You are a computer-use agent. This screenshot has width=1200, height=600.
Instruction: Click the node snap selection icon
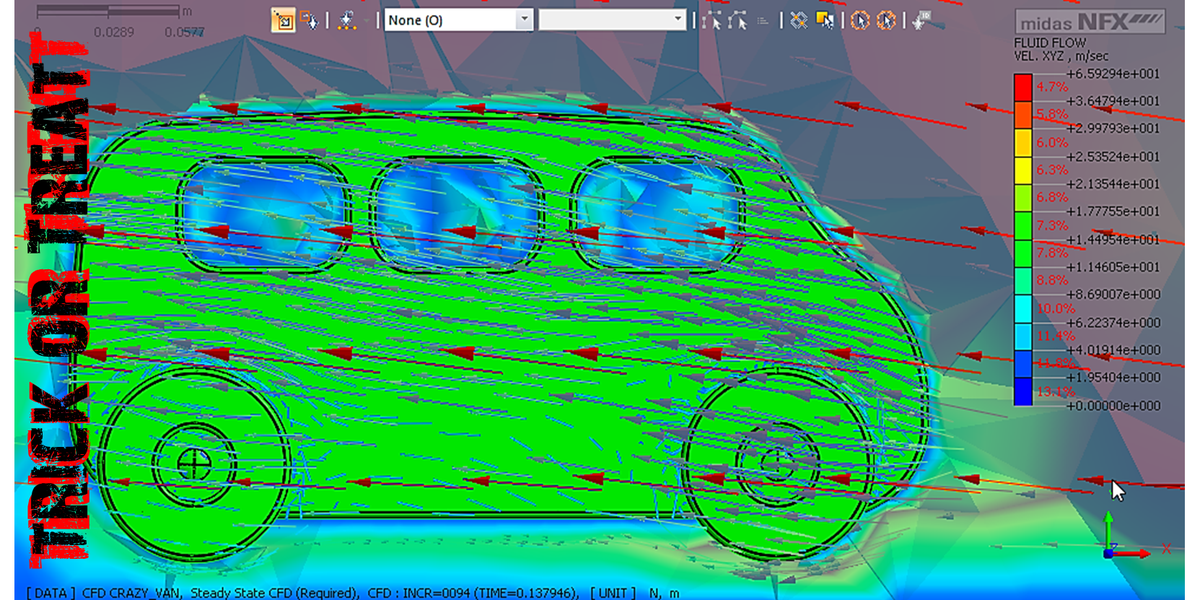pyautogui.click(x=346, y=20)
